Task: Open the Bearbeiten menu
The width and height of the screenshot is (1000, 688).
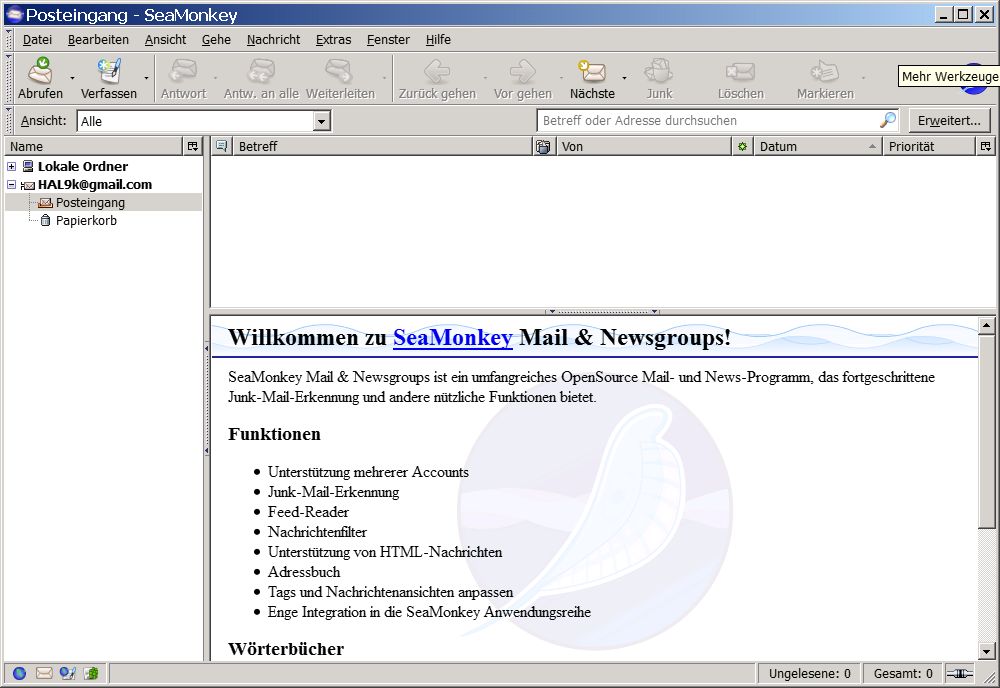Action: click(x=98, y=40)
